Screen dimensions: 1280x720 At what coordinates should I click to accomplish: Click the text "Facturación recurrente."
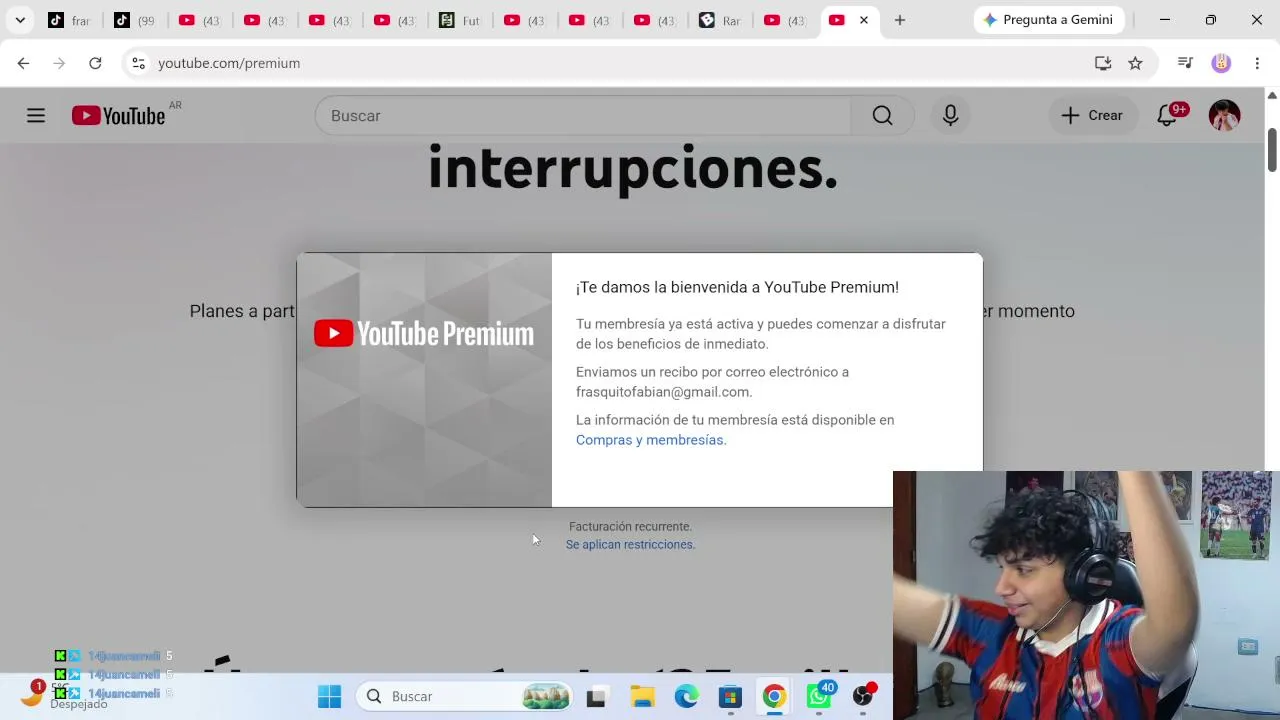(630, 527)
